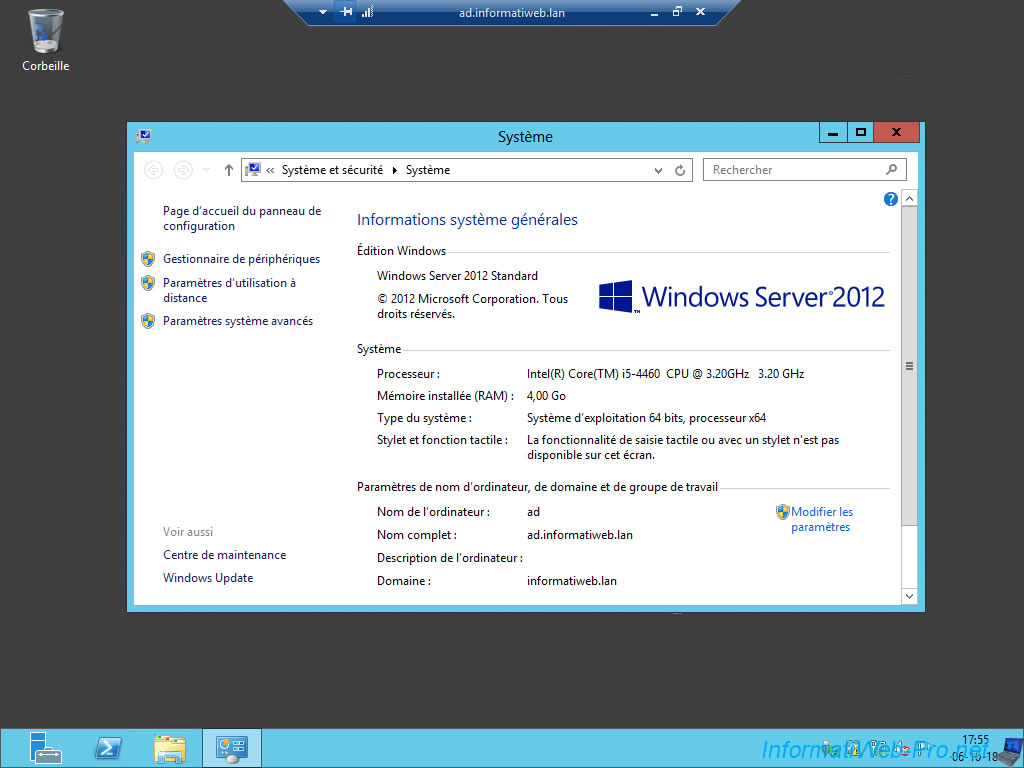The image size is (1024, 768).
Task: Click the pin icon on the remote connection bar
Action: 346,12
